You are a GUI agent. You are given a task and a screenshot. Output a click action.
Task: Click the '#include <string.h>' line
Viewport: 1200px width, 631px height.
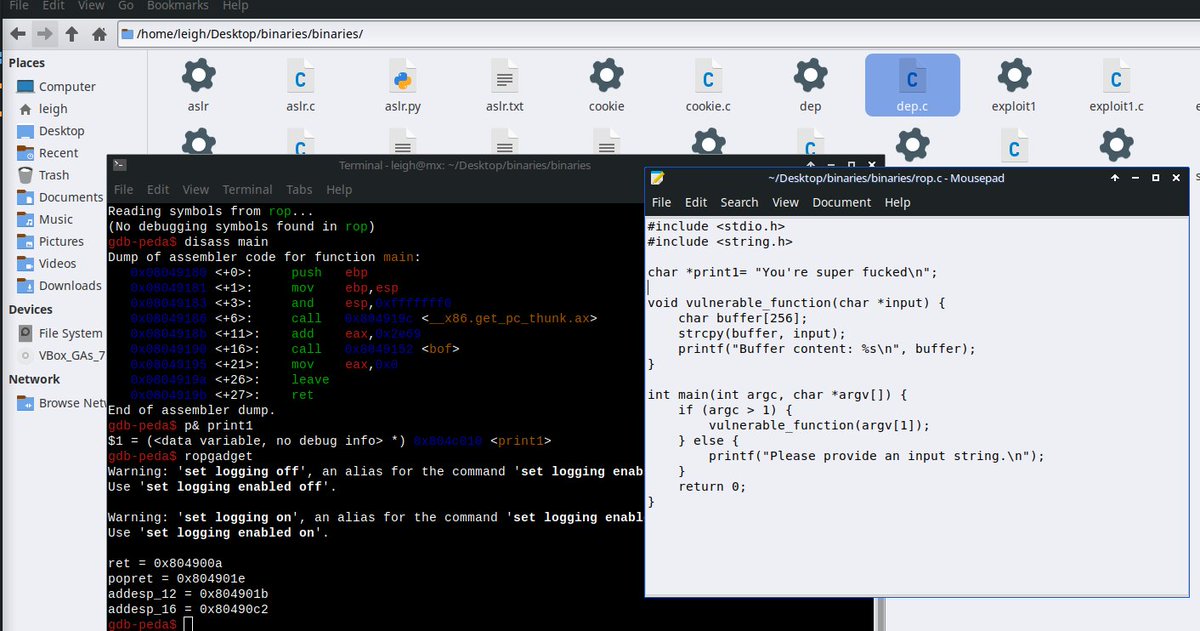(720, 241)
